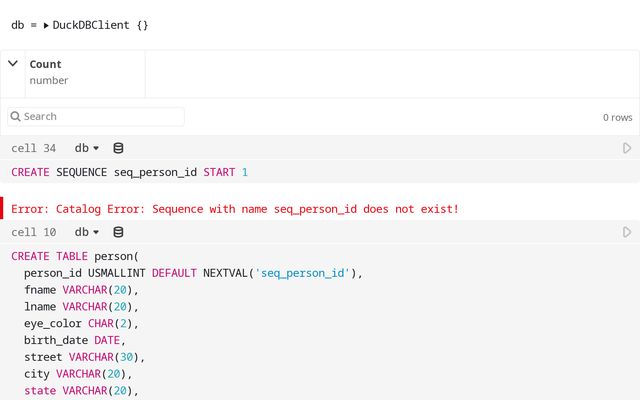
Task: Open the db dropdown in cell 10
Action: tap(87, 232)
